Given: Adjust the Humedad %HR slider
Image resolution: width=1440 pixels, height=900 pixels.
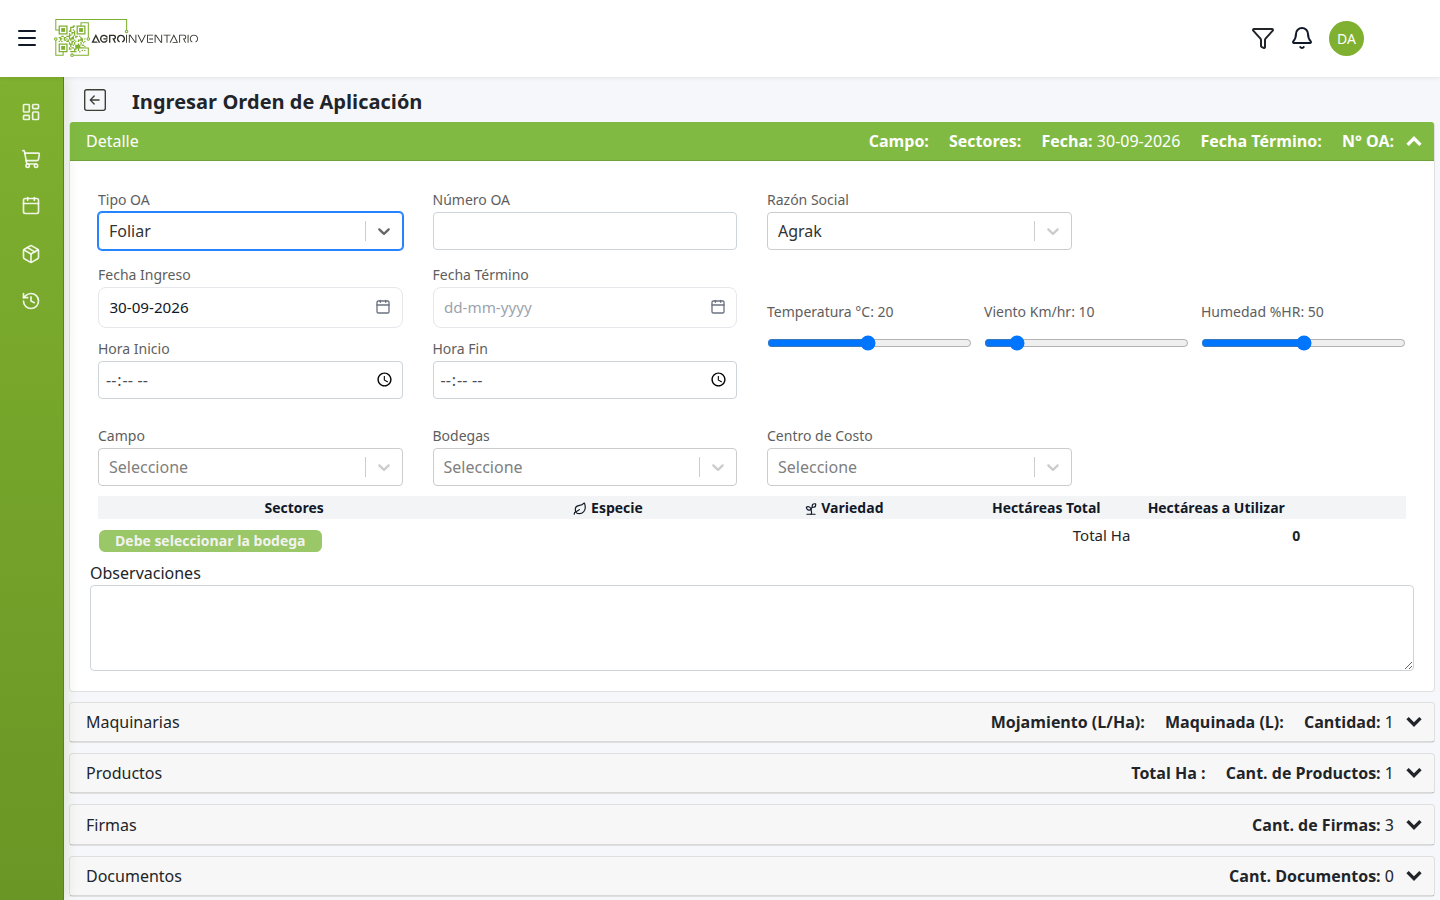Looking at the screenshot, I should pyautogui.click(x=1303, y=343).
